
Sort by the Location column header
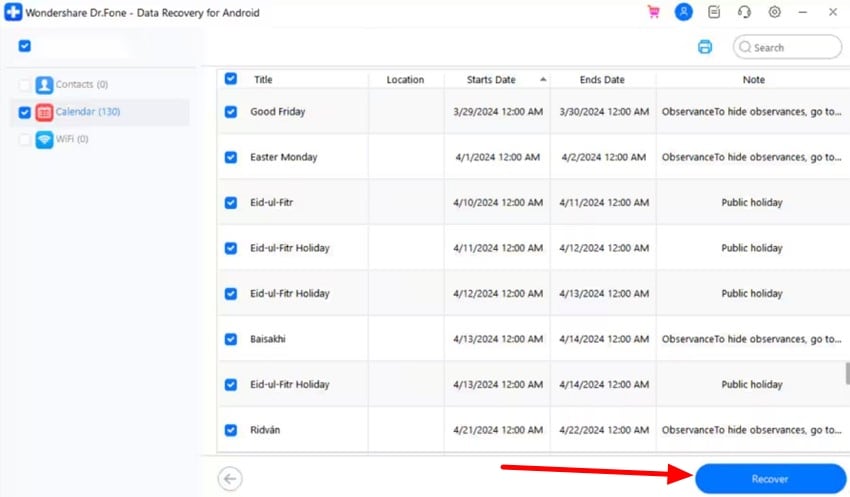(x=405, y=80)
